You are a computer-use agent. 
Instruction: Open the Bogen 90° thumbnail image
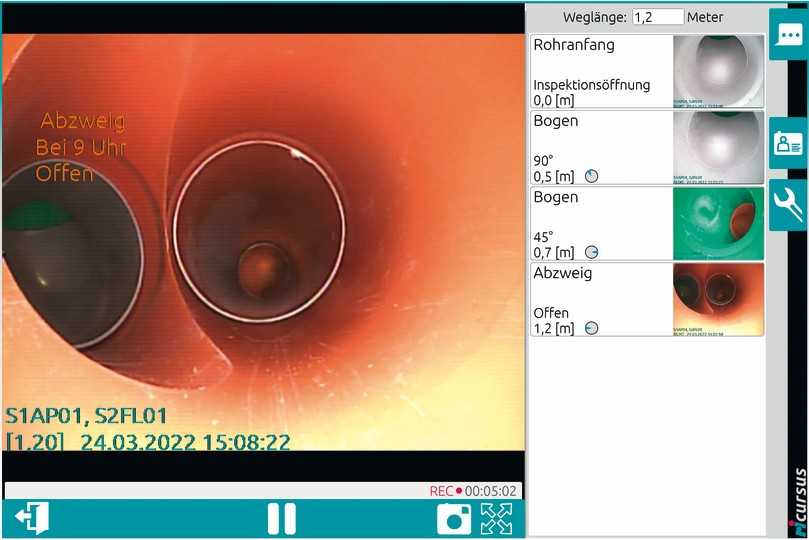click(x=718, y=147)
